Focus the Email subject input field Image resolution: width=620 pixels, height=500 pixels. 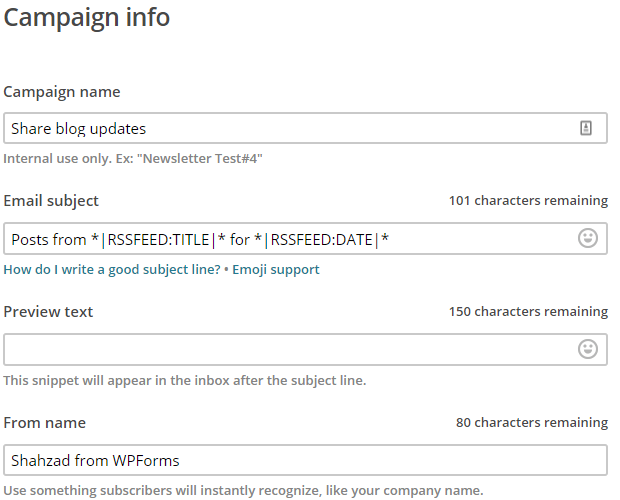[x=305, y=239]
